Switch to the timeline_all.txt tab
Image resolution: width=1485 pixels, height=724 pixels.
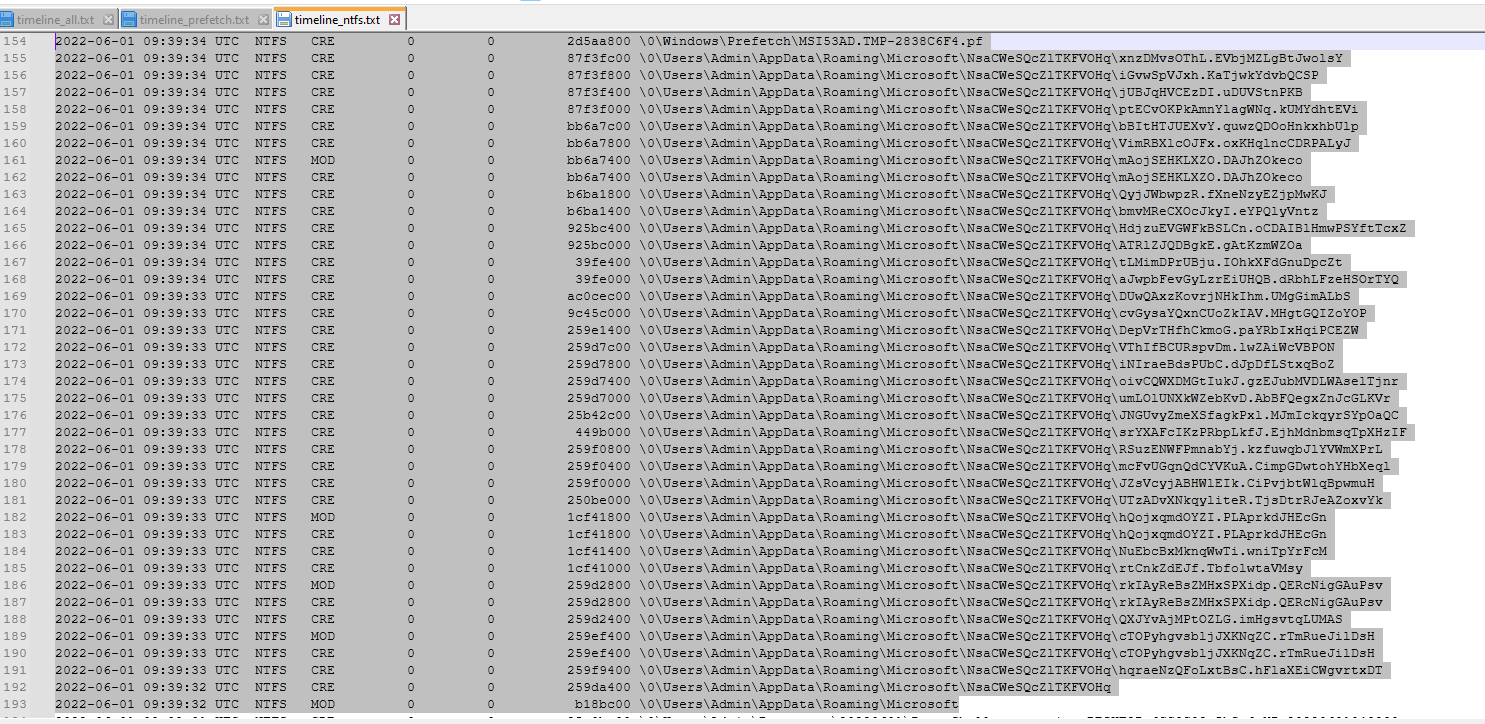56,20
